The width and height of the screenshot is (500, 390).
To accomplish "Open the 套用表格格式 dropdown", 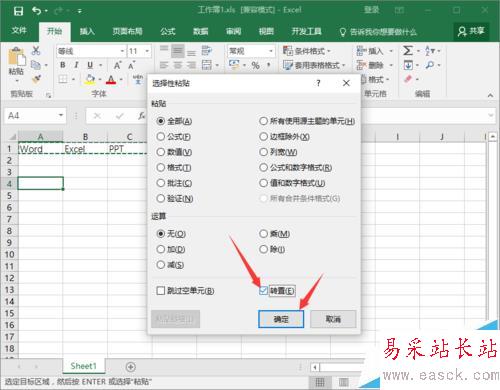I will coord(314,65).
